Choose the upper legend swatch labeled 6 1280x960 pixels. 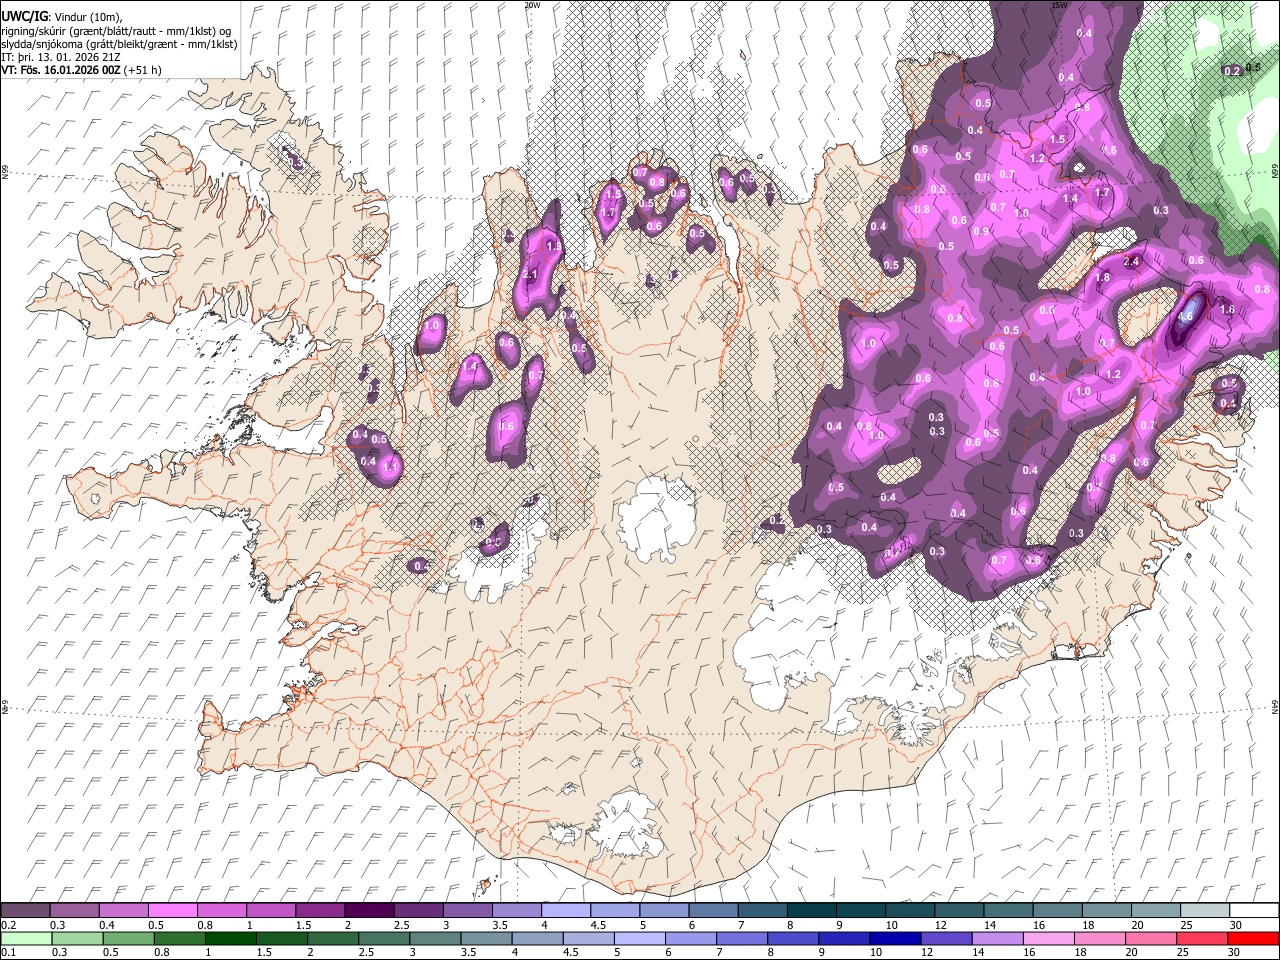point(713,910)
